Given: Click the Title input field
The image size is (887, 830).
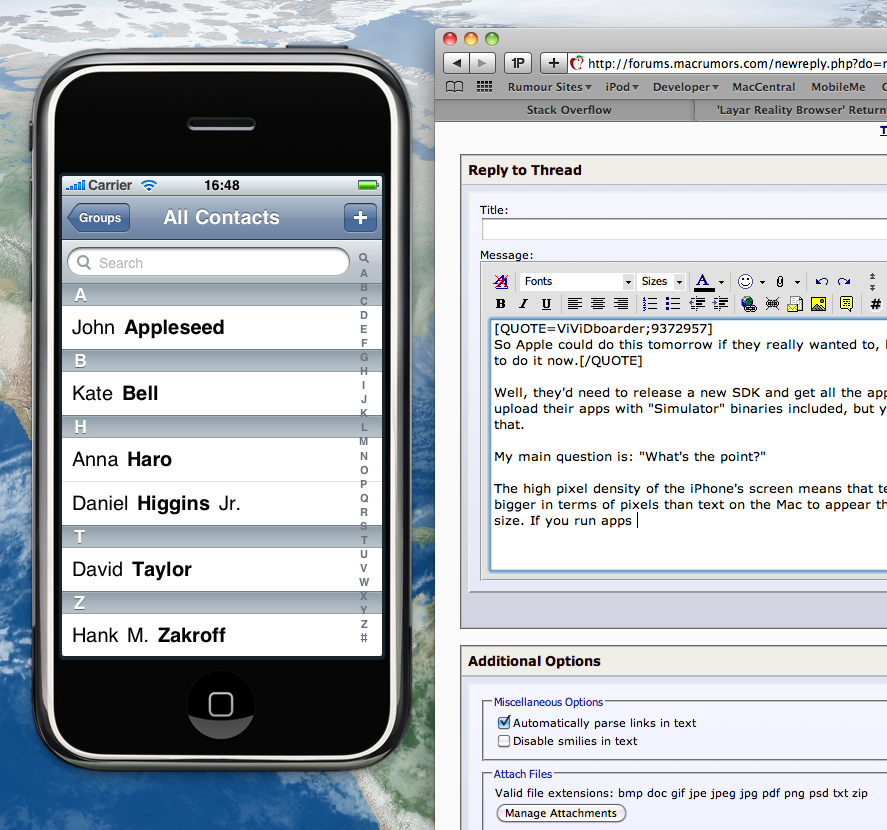Looking at the screenshot, I should (x=684, y=229).
